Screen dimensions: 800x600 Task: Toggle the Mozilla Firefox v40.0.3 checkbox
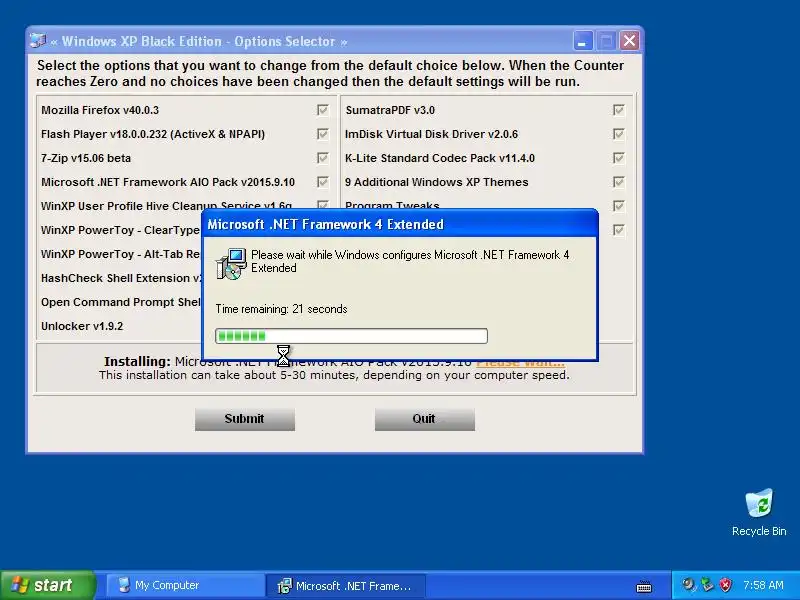click(322, 110)
